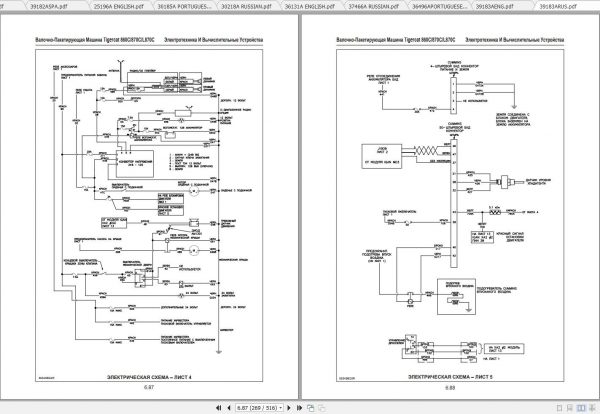Click the 'ЭЛЕКТРИЧЕСКАЯ СХЕМА – ЛИСТ 5' caption
The height and width of the screenshot is (414, 600).
(x=450, y=377)
